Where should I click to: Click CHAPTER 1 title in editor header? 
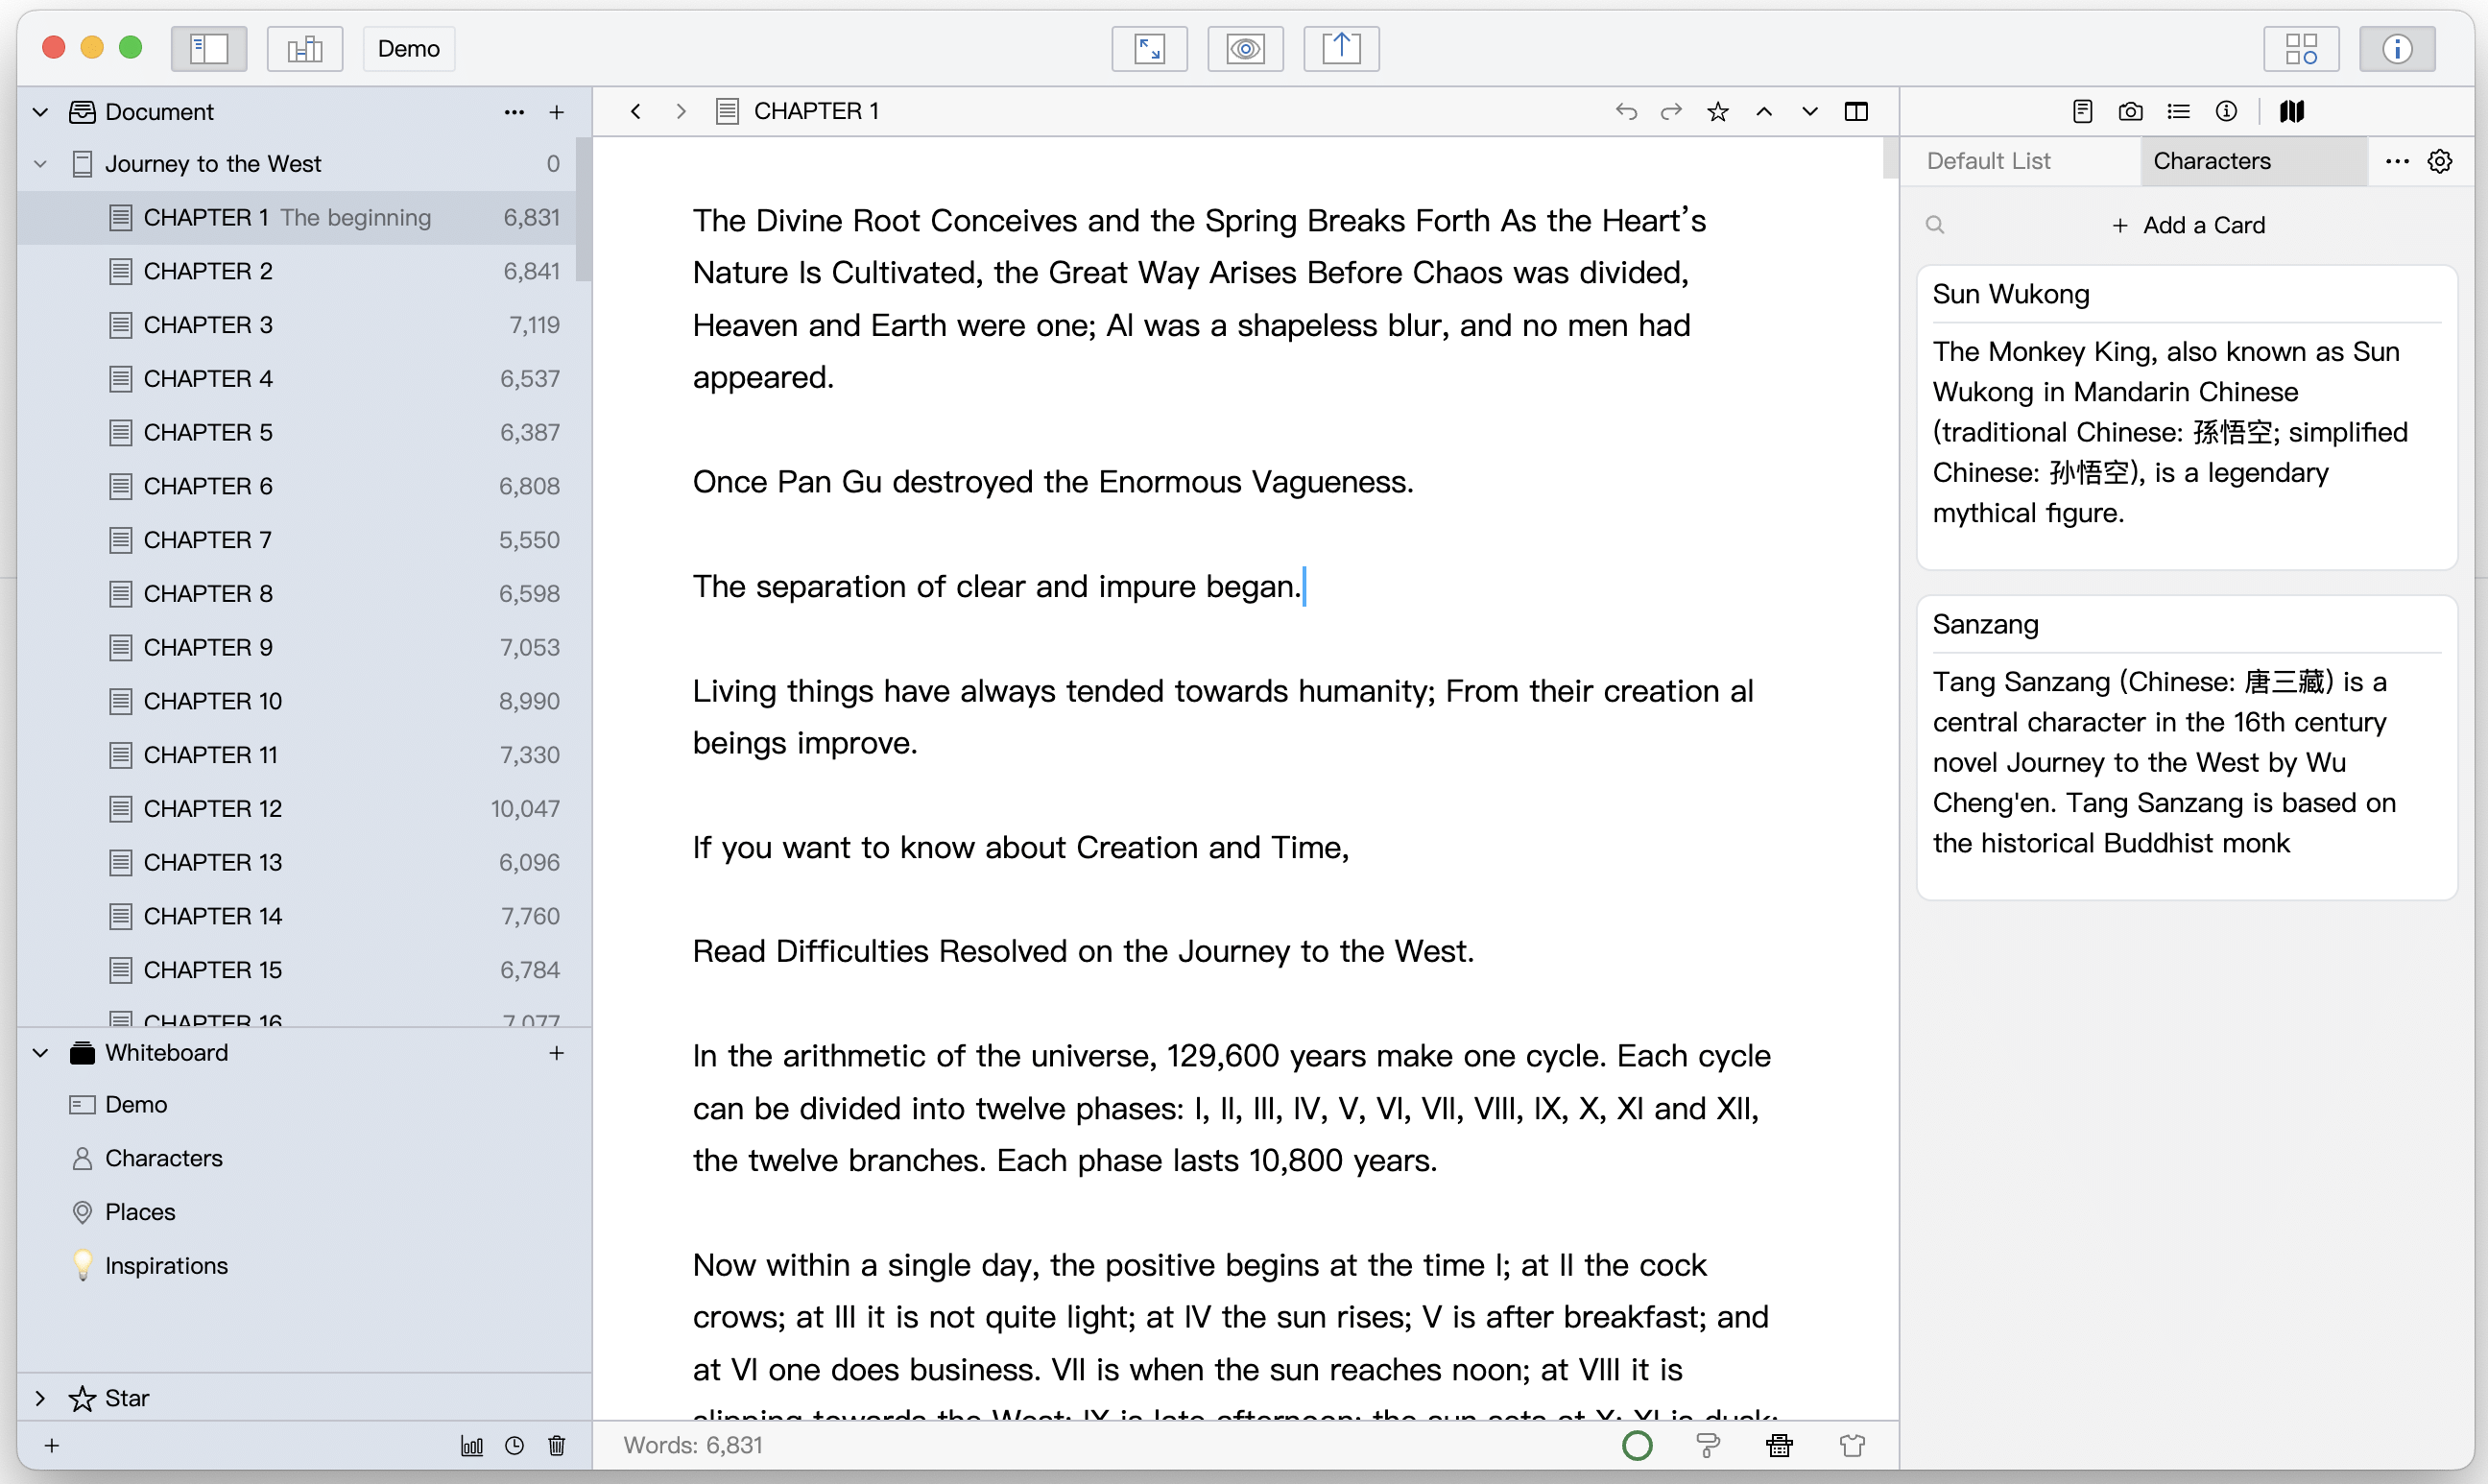[x=816, y=111]
